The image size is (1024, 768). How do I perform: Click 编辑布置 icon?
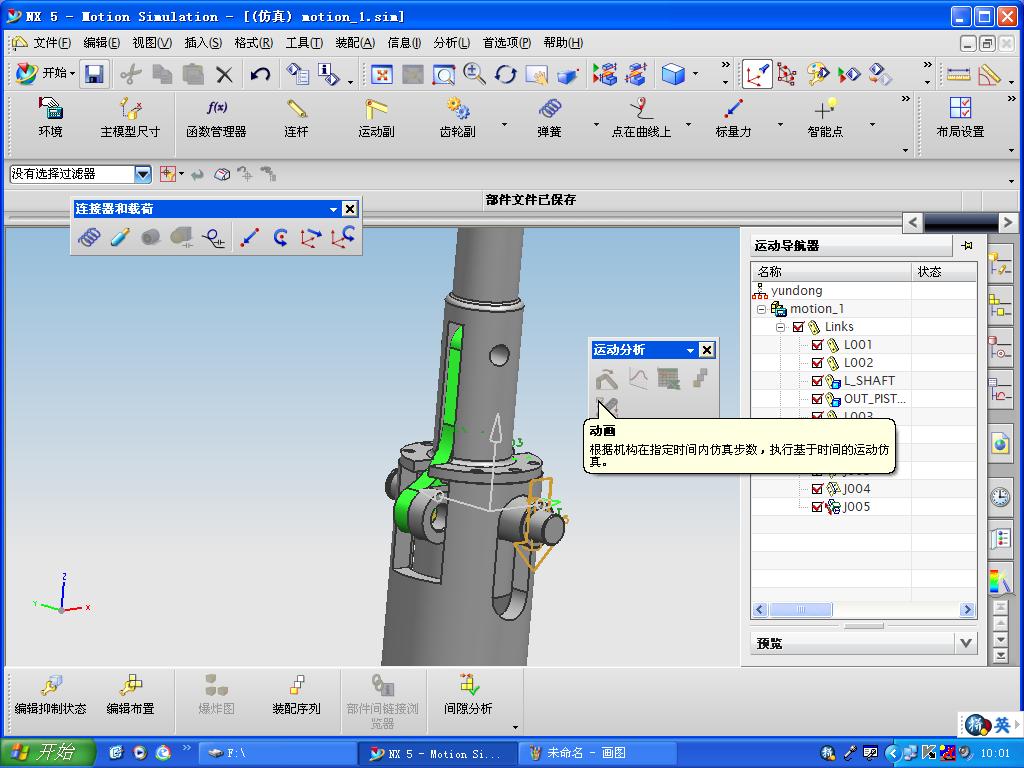tap(131, 696)
